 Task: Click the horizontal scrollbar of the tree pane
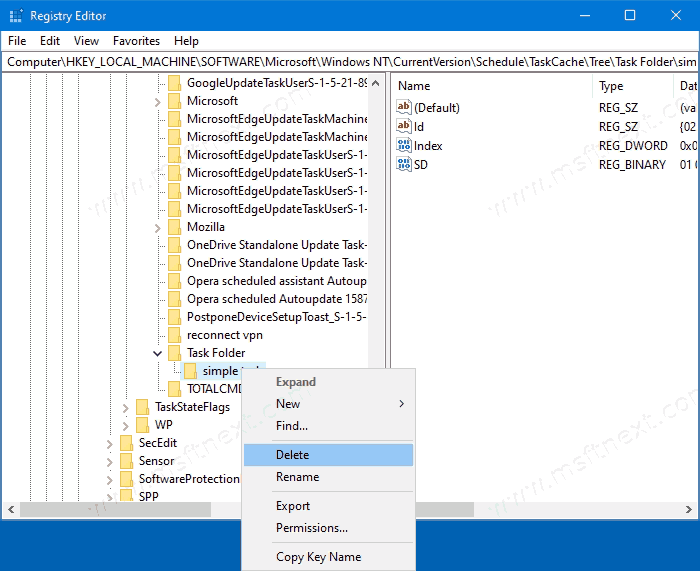[x=130, y=510]
